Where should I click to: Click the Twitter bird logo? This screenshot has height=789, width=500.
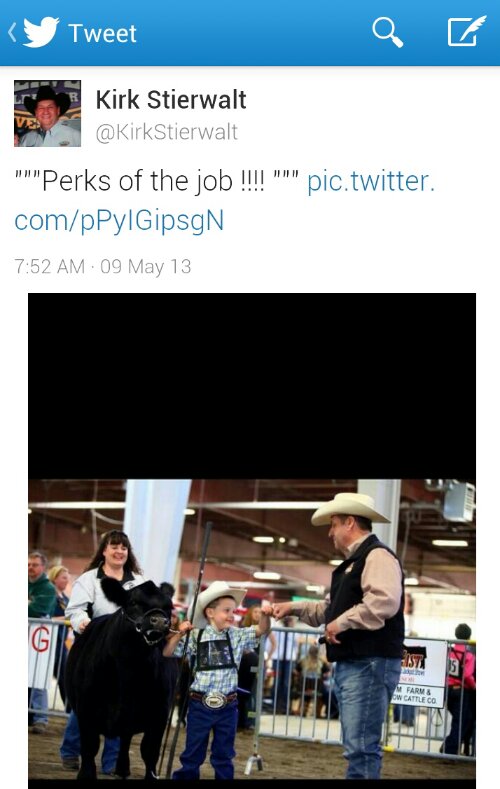pyautogui.click(x=41, y=33)
